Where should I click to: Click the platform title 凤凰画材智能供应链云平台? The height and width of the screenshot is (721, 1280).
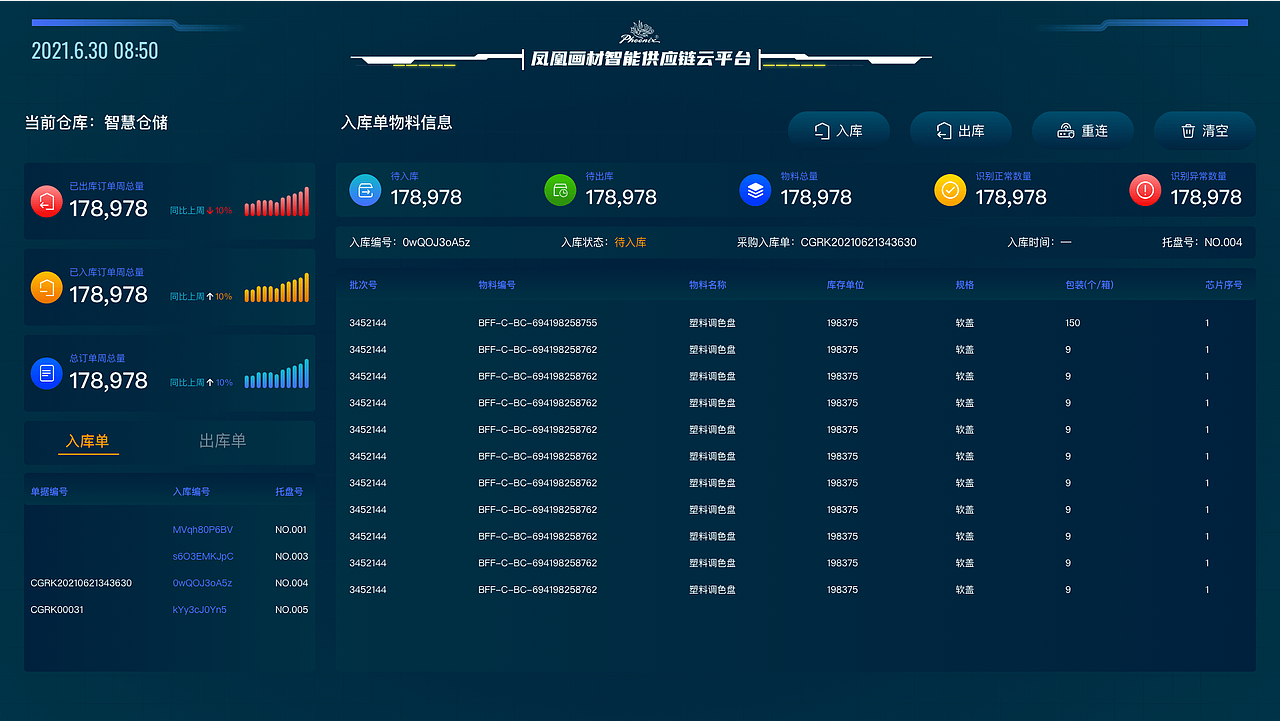point(641,59)
